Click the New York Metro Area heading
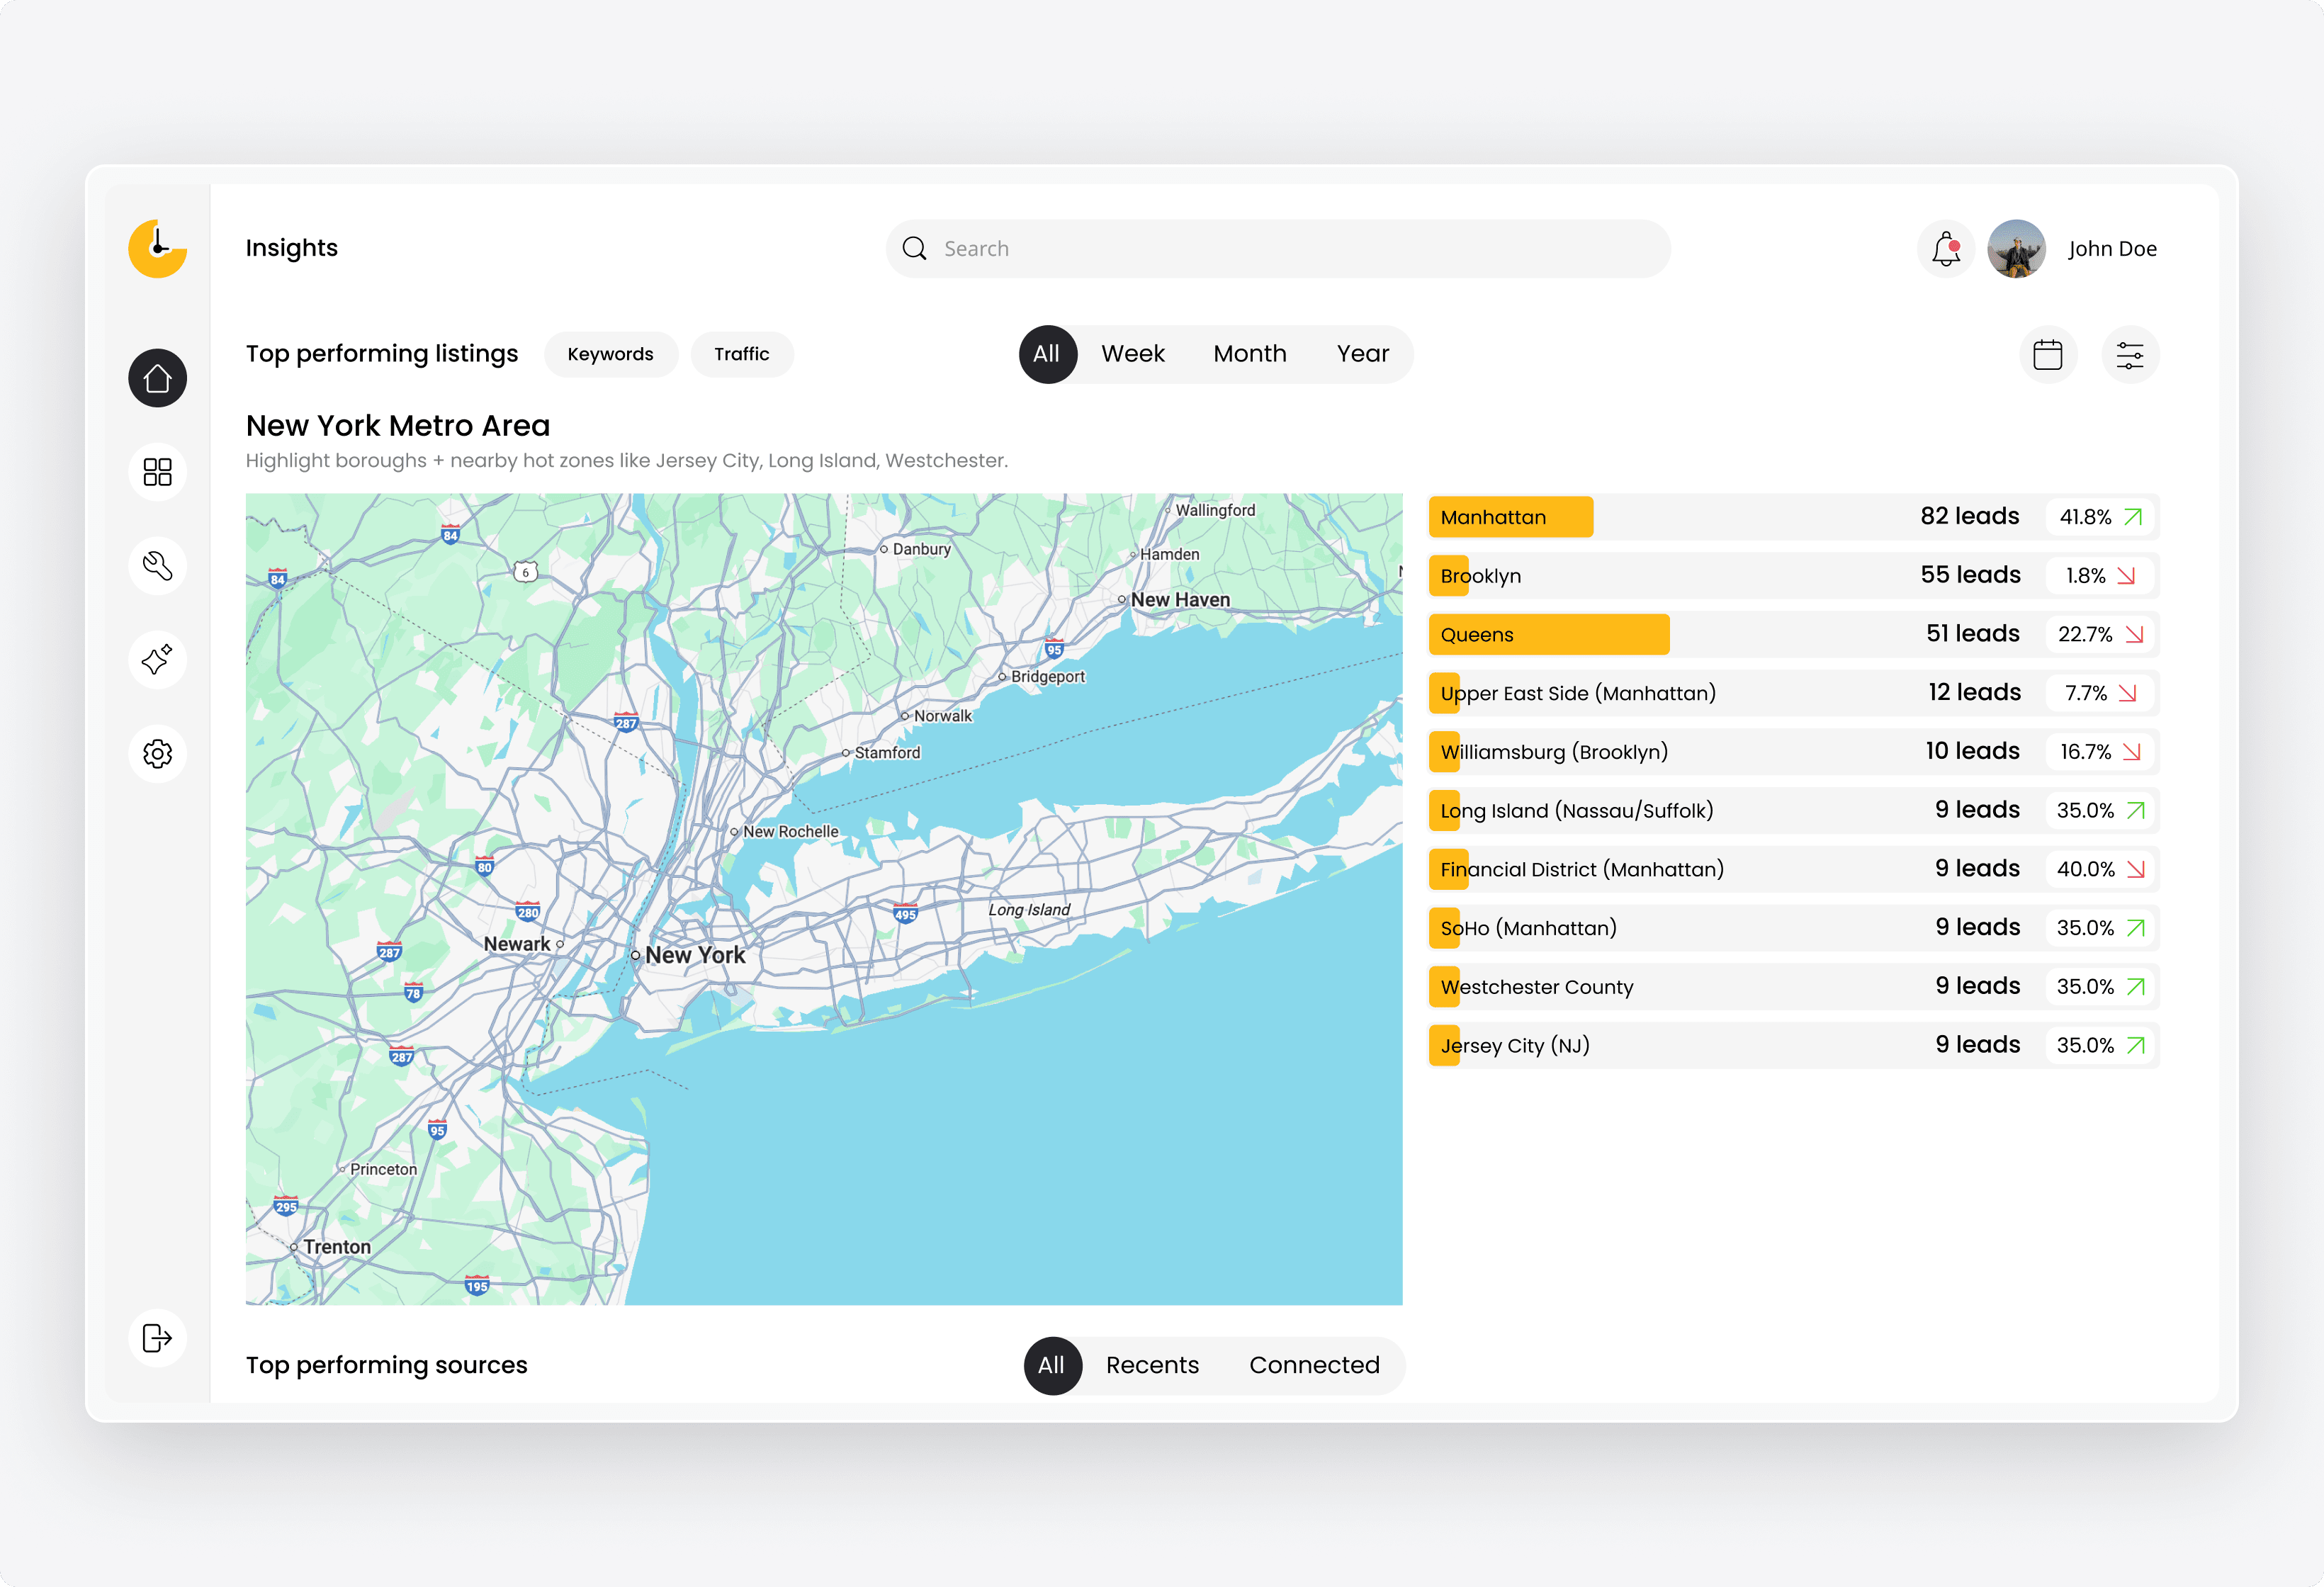 click(398, 426)
